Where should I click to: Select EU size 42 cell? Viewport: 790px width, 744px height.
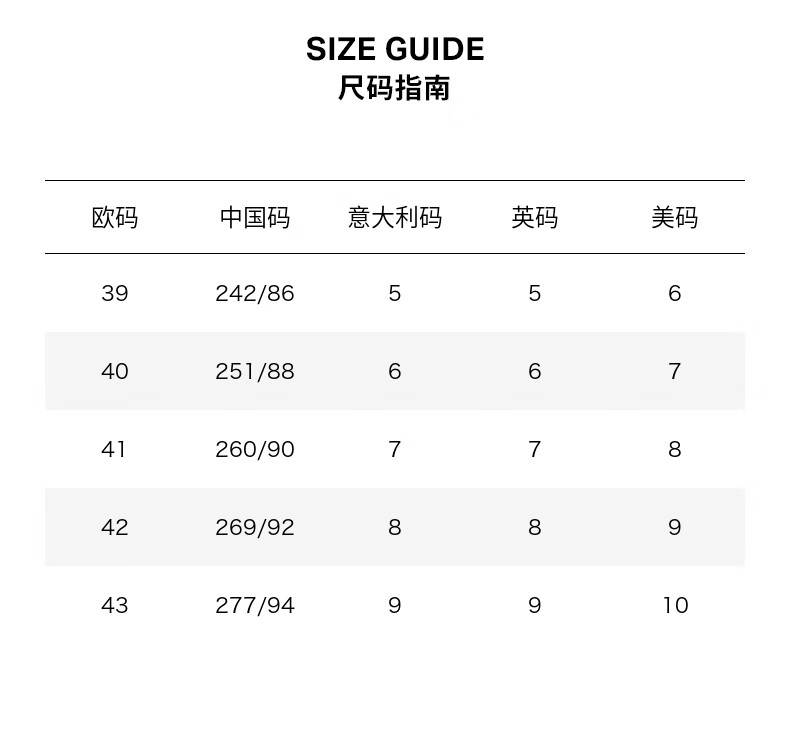pyautogui.click(x=115, y=527)
